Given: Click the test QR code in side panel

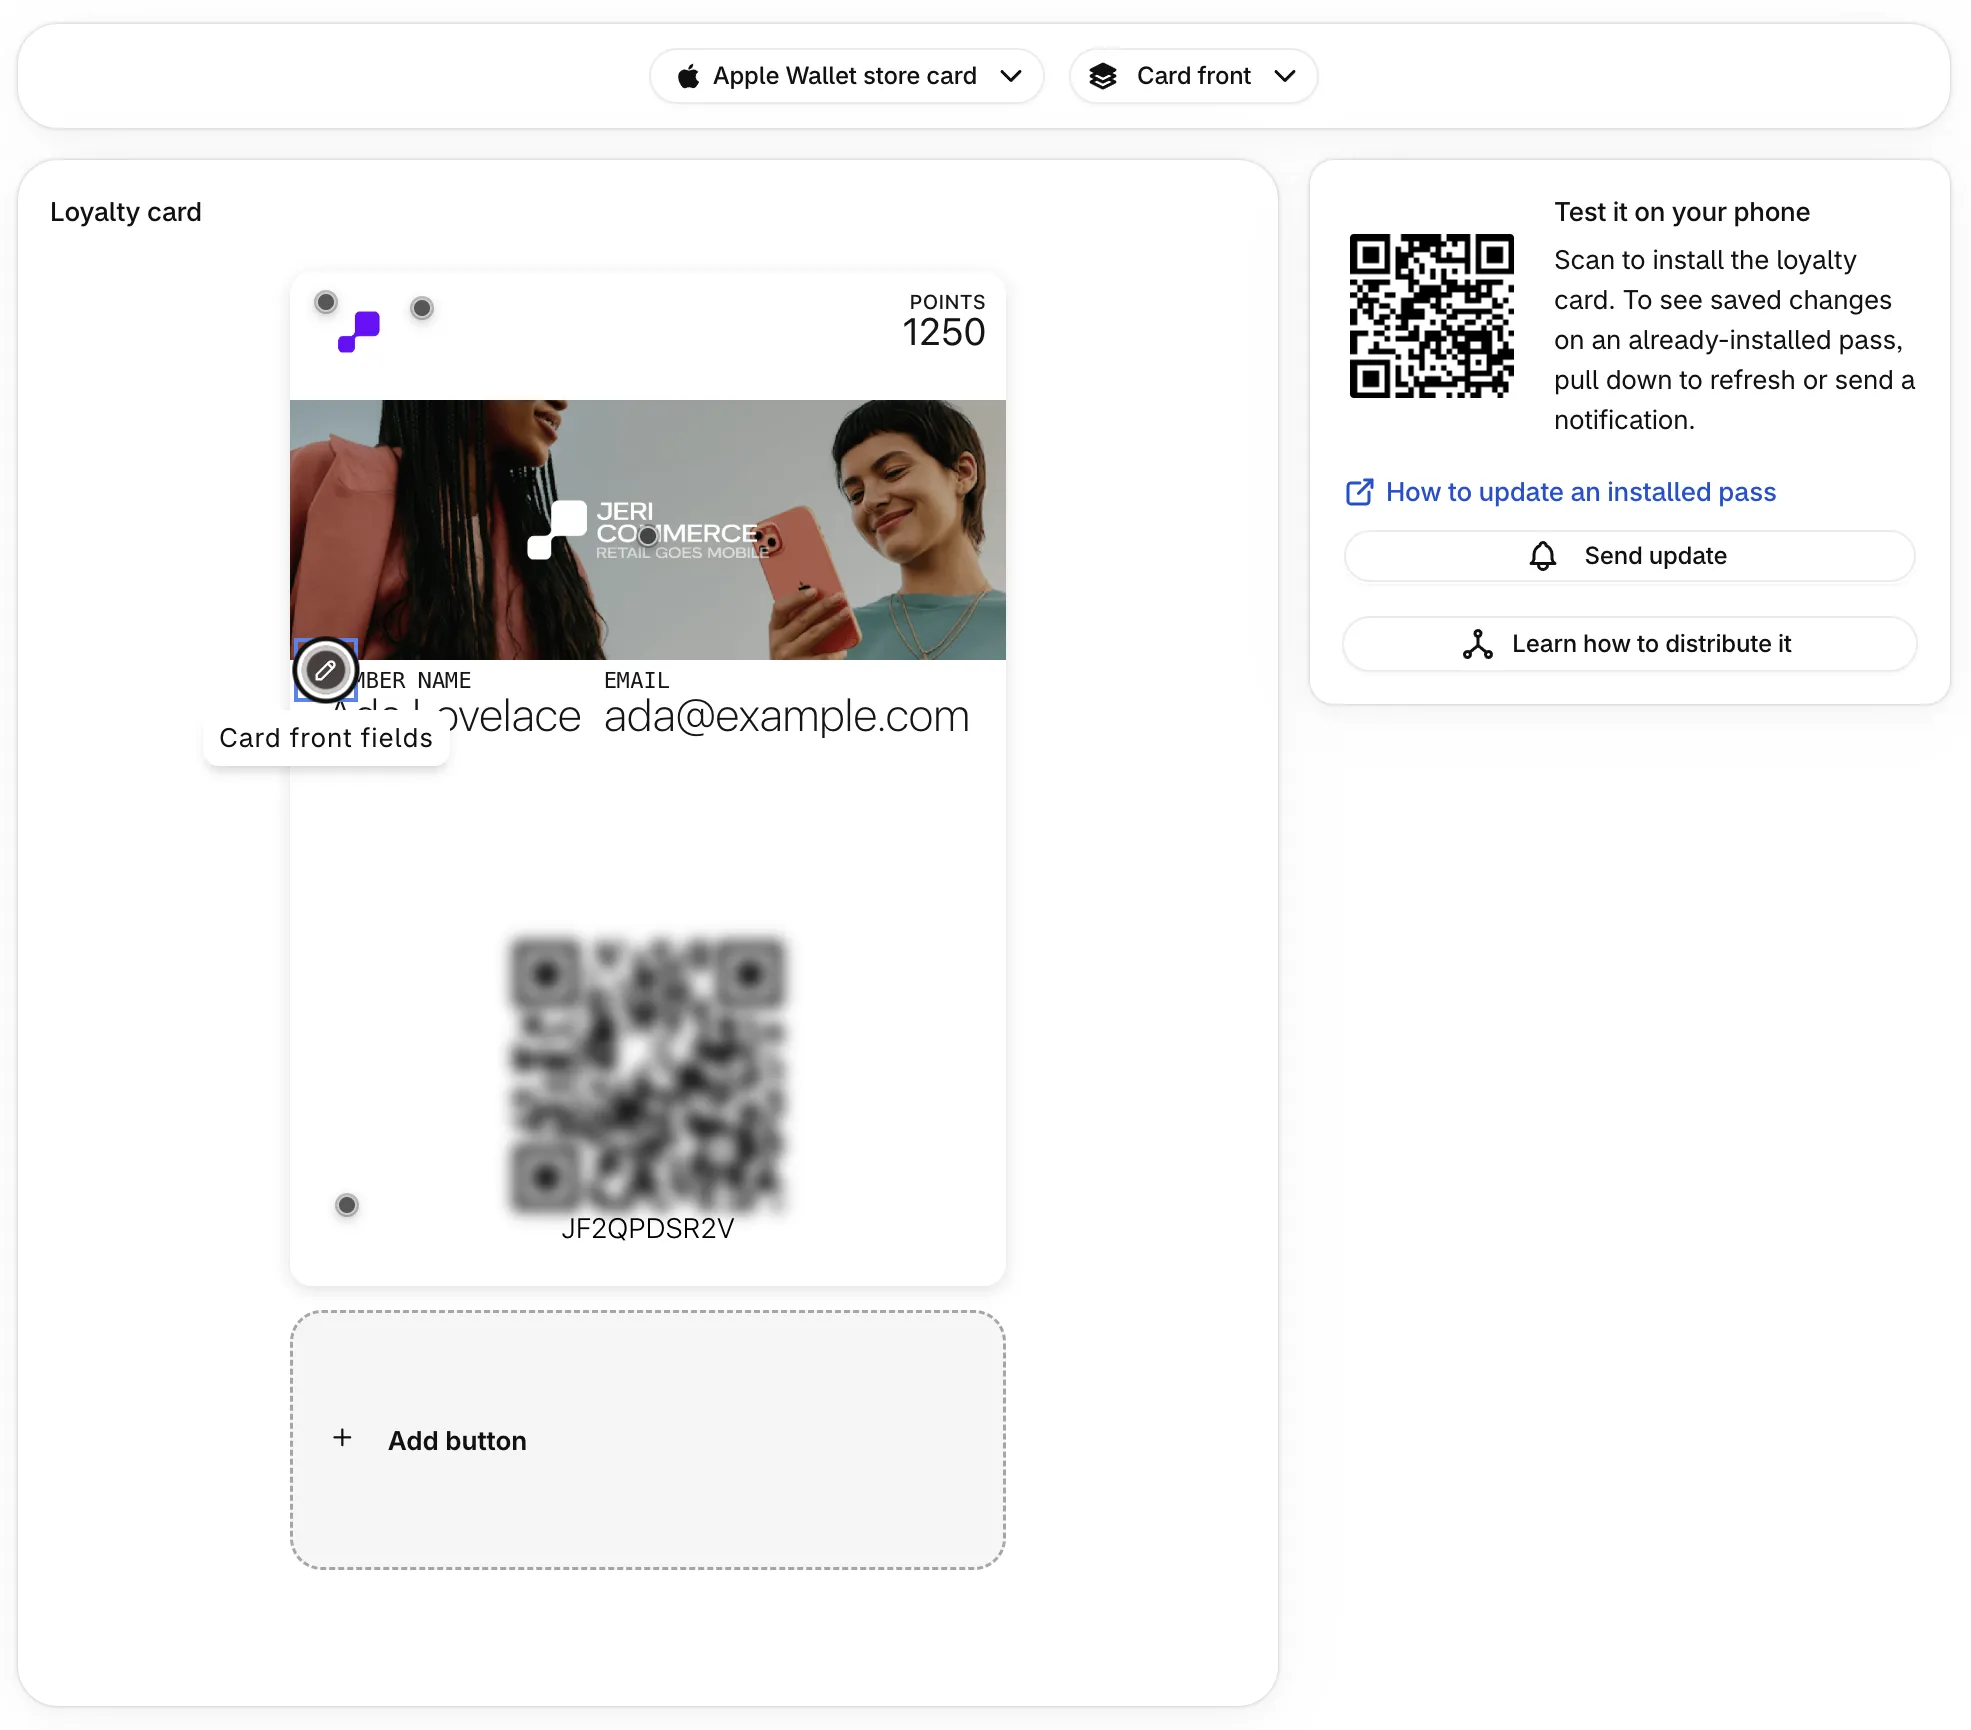Looking at the screenshot, I should 1432,316.
